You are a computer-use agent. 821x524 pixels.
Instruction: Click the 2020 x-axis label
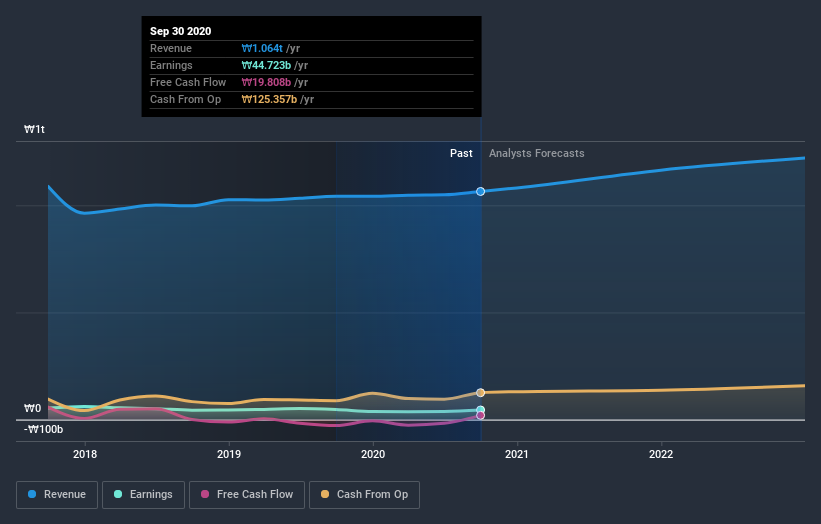coord(373,454)
